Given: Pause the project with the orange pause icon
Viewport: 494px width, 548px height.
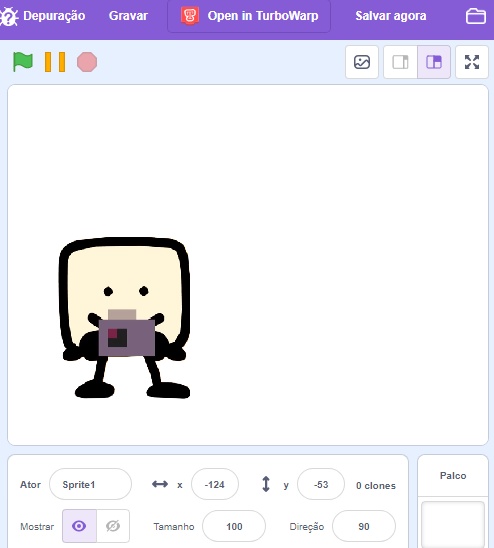Looking at the screenshot, I should coord(55,62).
